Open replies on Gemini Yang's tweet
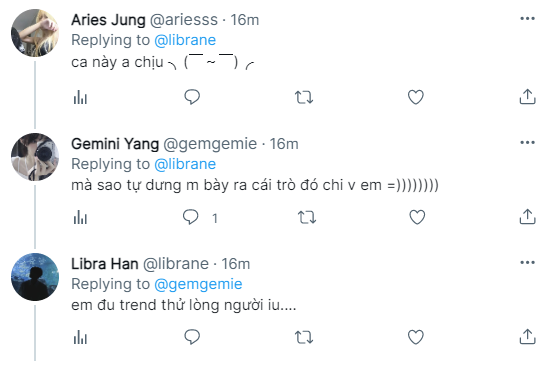The width and height of the screenshot is (549, 366). (190, 217)
